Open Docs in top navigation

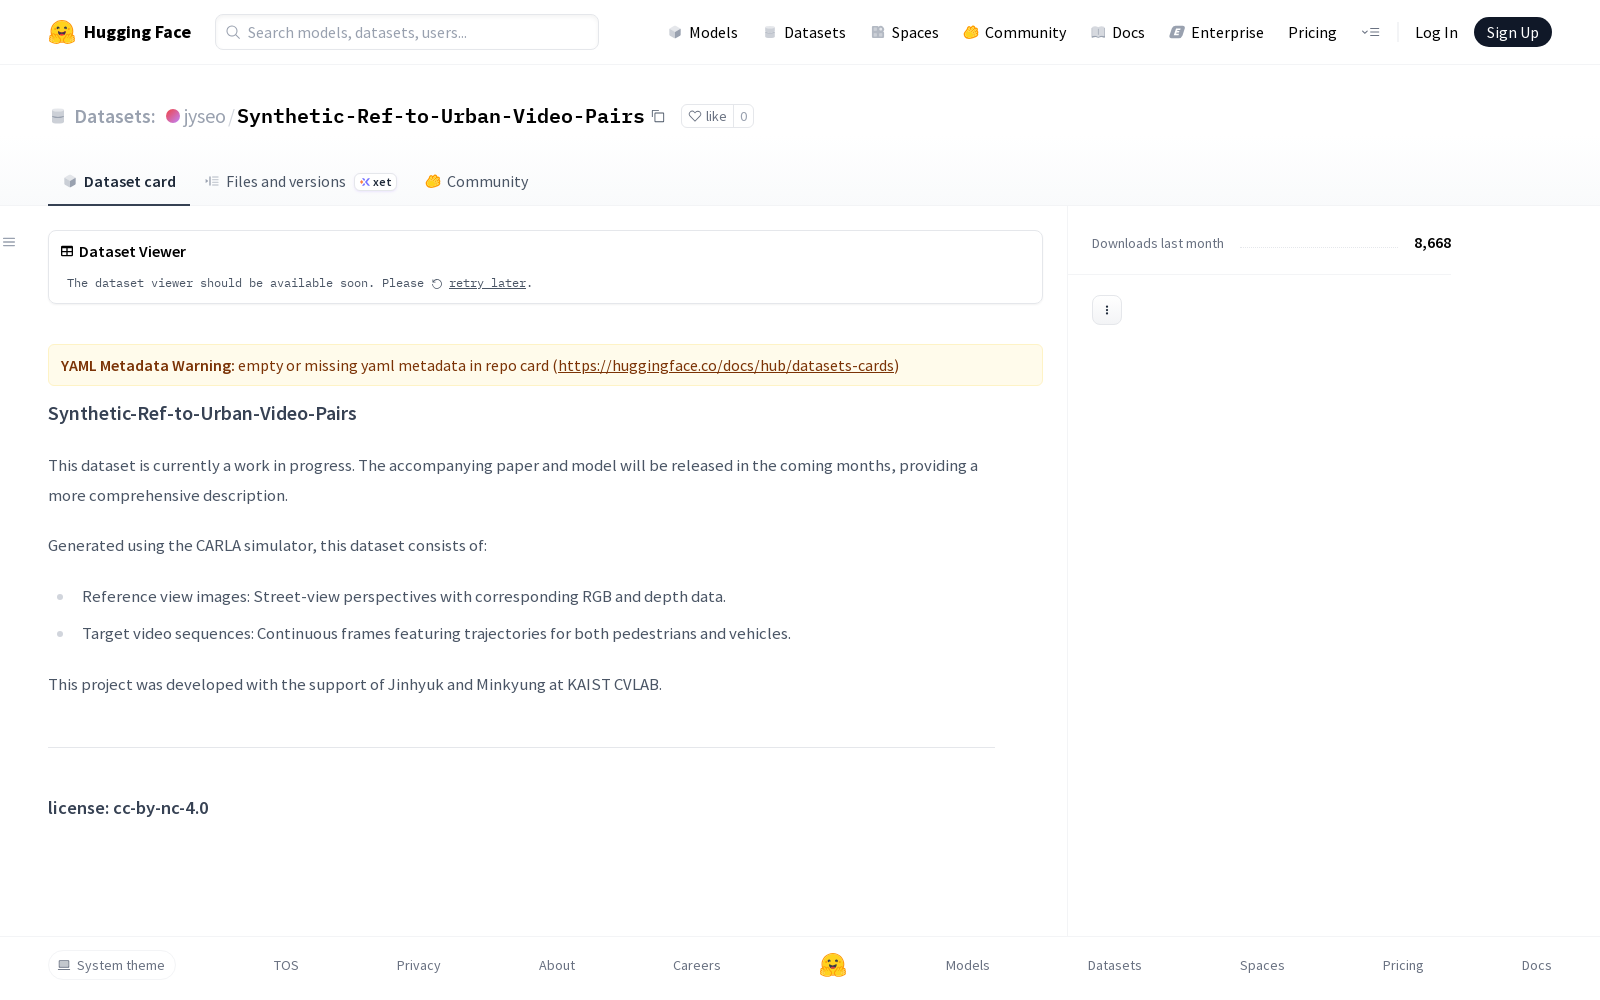(x=1118, y=32)
